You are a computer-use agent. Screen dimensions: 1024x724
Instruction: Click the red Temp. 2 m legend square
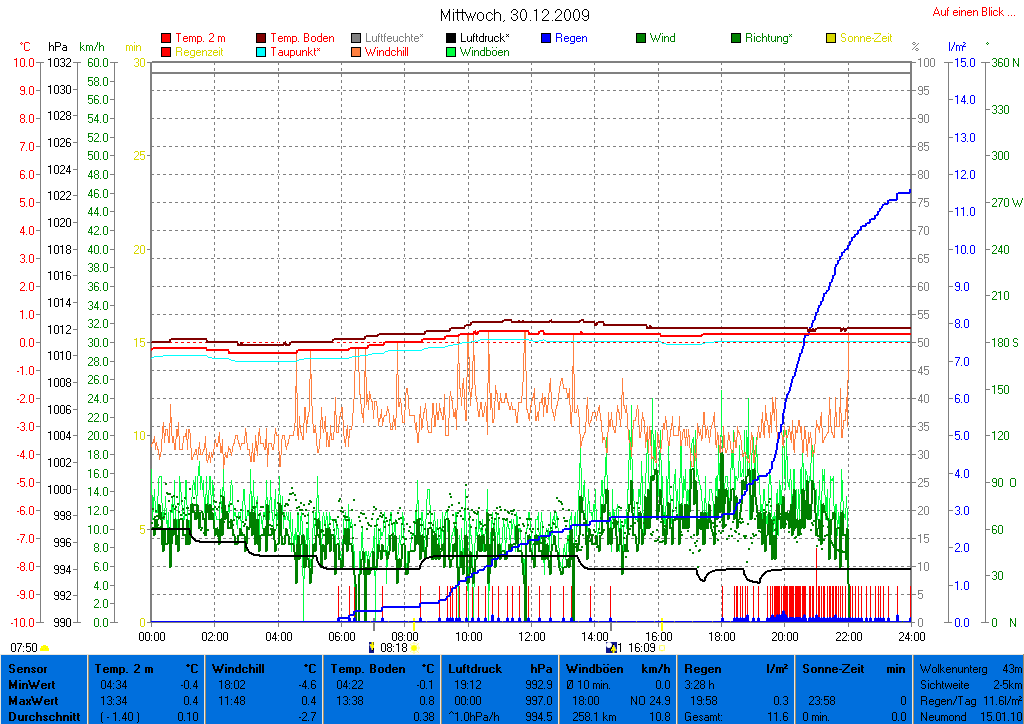click(x=166, y=38)
